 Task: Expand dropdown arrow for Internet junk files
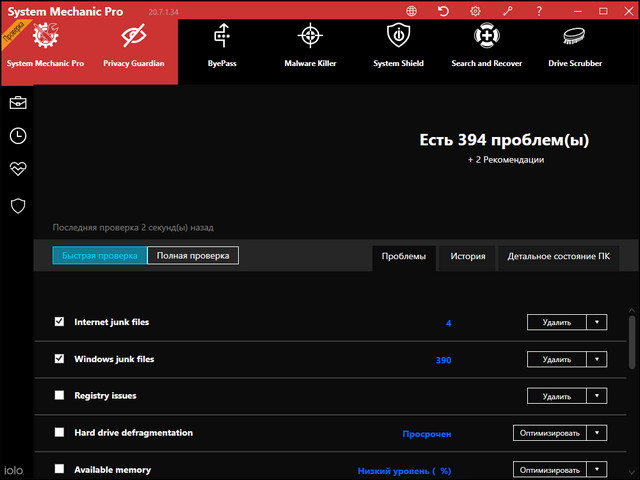(596, 322)
